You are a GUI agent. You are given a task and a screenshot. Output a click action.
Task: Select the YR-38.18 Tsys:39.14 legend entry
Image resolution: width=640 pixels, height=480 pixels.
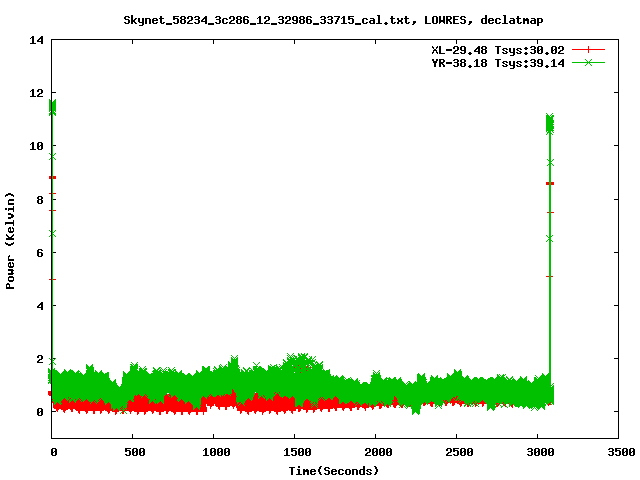498,63
